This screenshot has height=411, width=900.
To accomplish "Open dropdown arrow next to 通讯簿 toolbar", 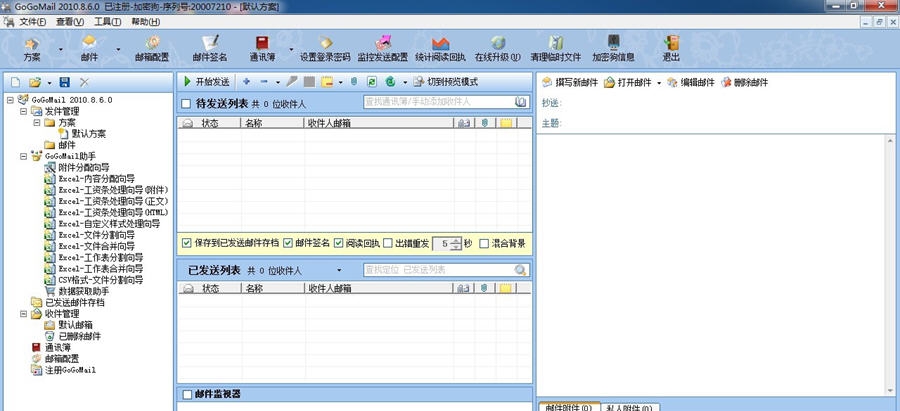I will point(291,49).
